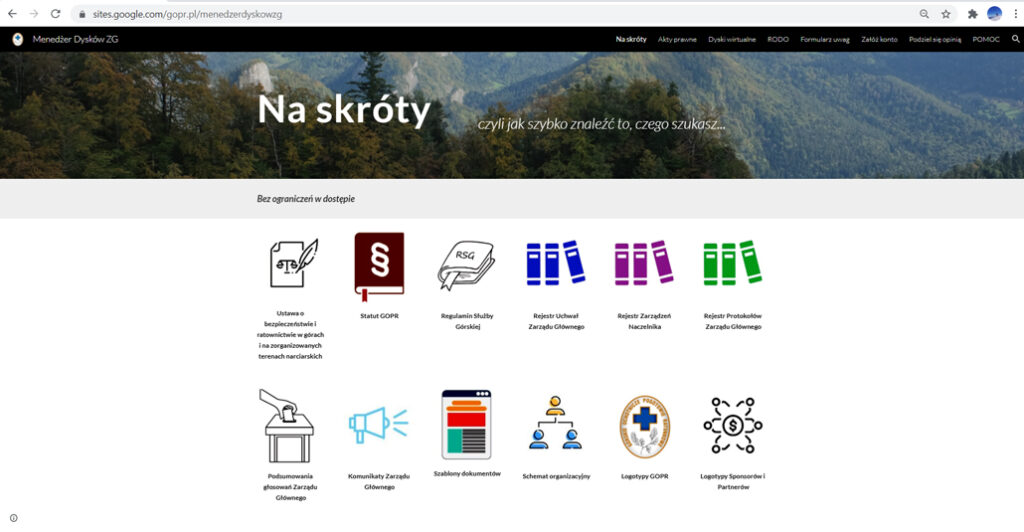Open the Statut GOPR book icon
This screenshot has height=532, width=1024.
tap(379, 266)
